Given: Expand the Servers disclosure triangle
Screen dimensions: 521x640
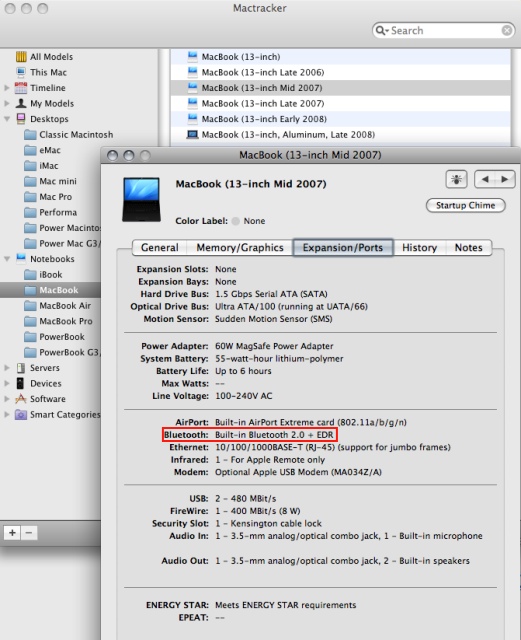Looking at the screenshot, I should [x=7, y=368].
